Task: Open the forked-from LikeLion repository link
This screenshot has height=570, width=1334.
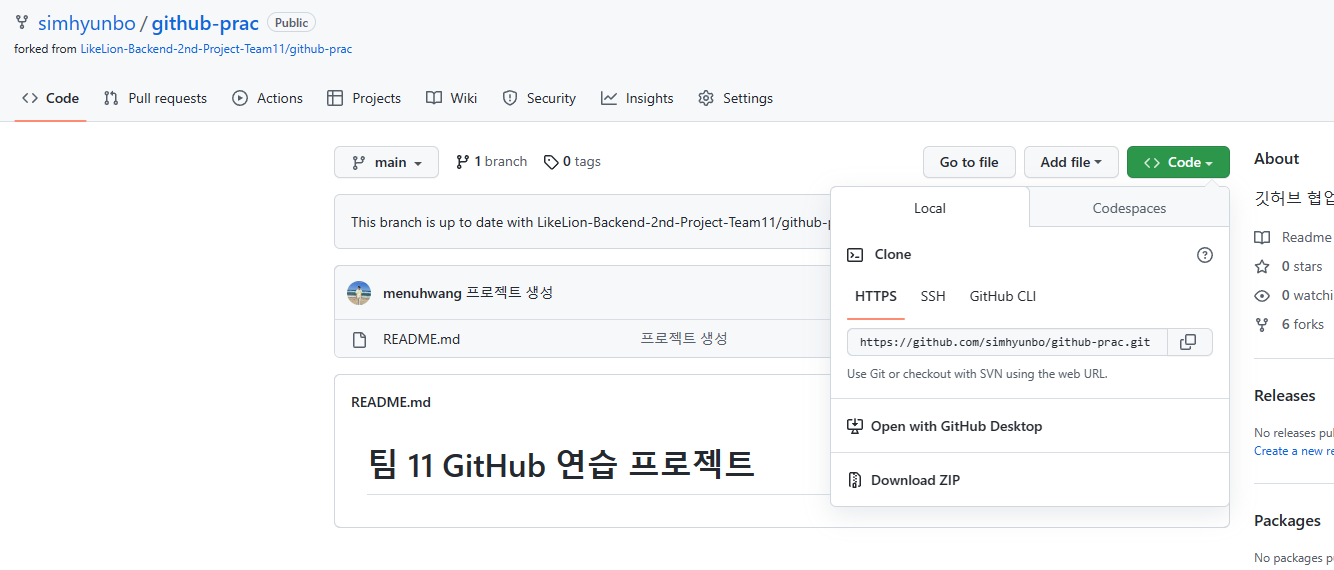Action: click(x=216, y=48)
